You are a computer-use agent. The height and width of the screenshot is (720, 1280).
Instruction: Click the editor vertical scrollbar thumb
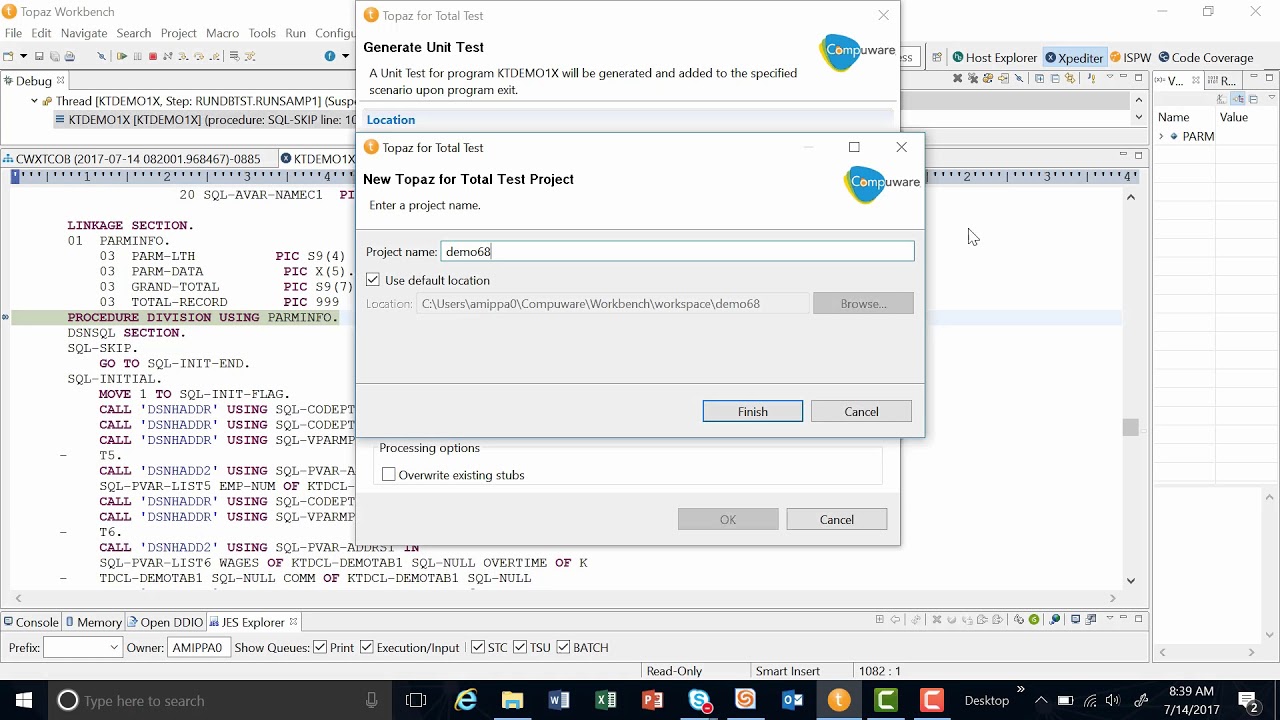[1130, 427]
